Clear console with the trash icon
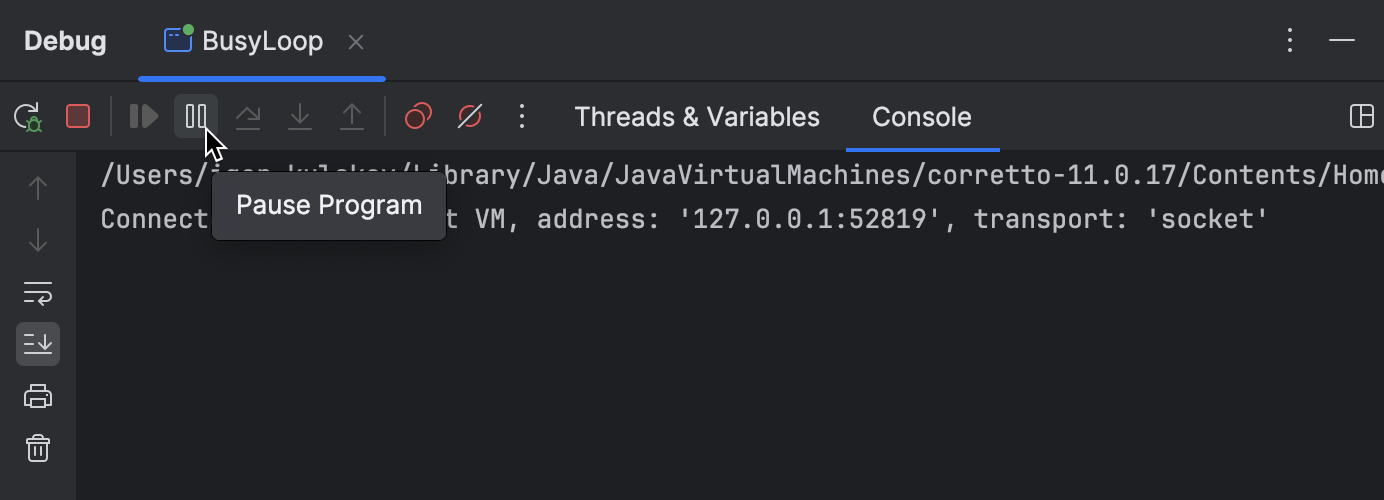1384x500 pixels. click(38, 448)
